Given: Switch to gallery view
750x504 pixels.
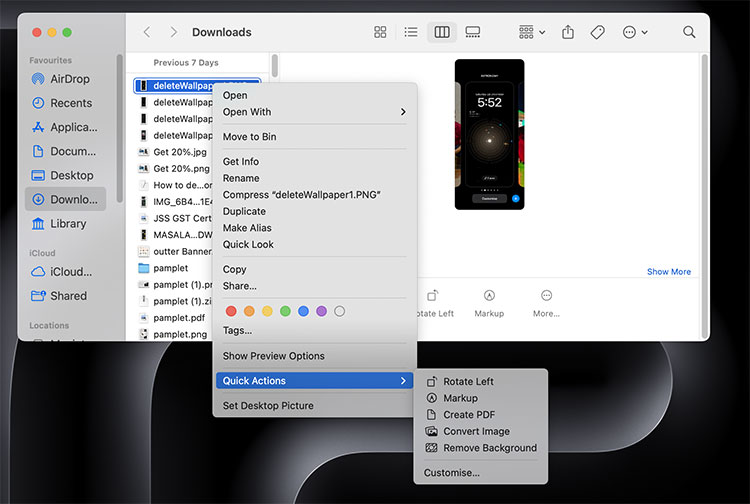Looking at the screenshot, I should click(x=472, y=32).
